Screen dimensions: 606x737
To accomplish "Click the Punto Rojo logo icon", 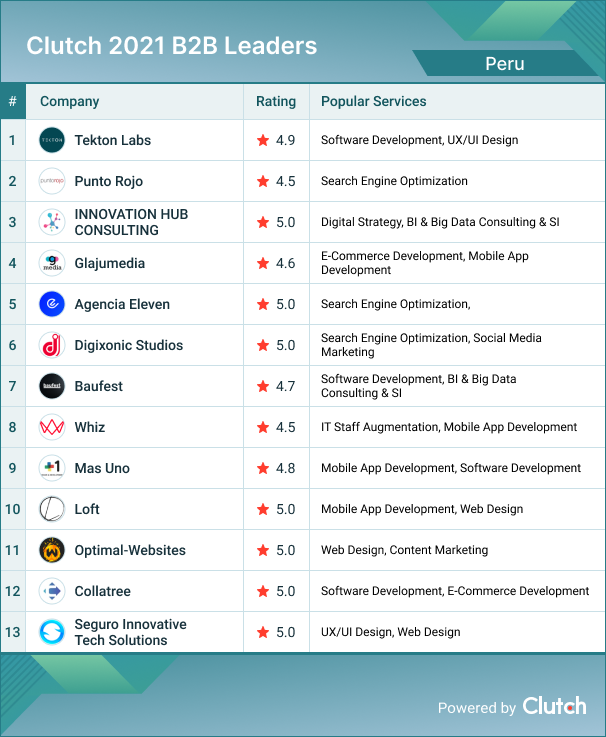I will 52,181.
